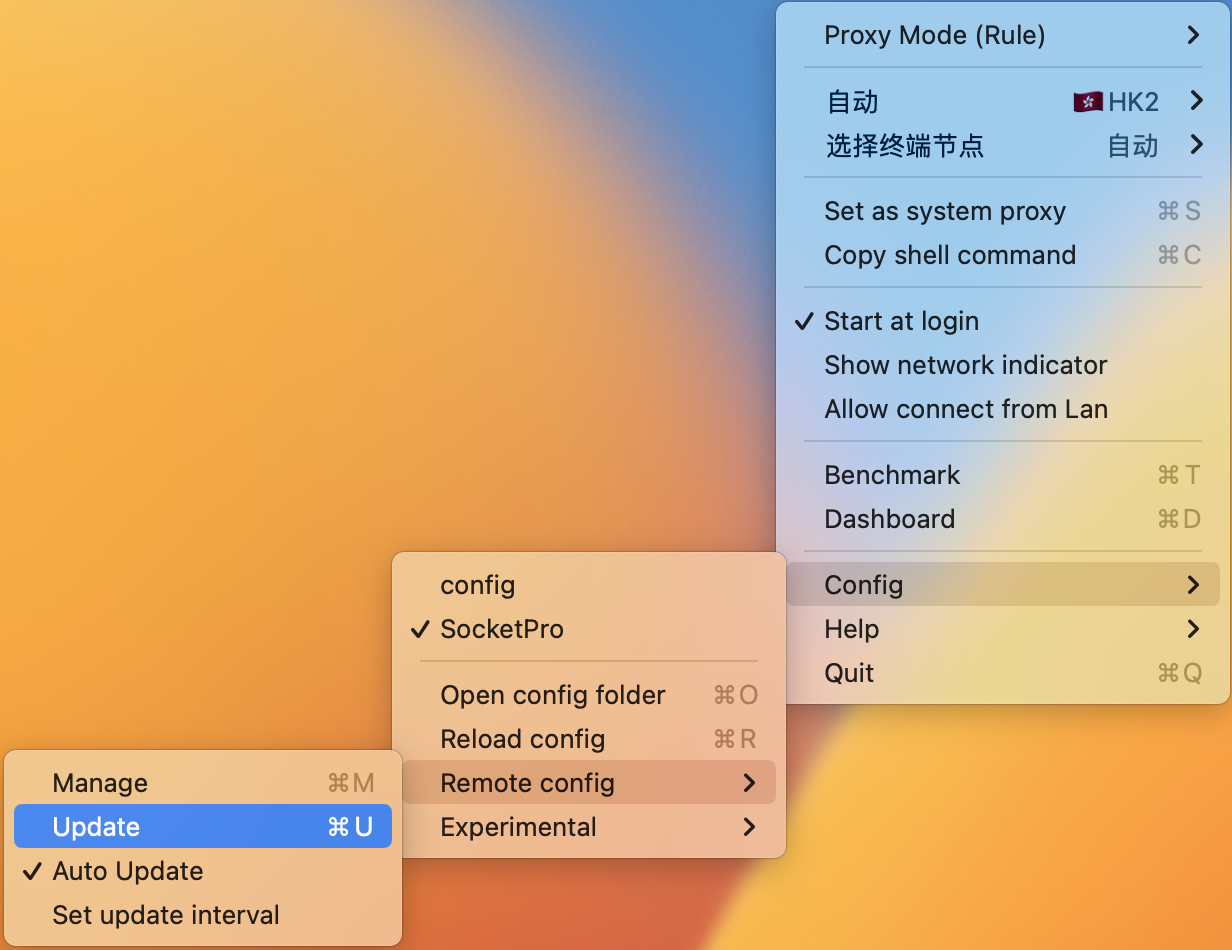Open the Help submenu
1232x950 pixels.
pyautogui.click(x=1003, y=629)
